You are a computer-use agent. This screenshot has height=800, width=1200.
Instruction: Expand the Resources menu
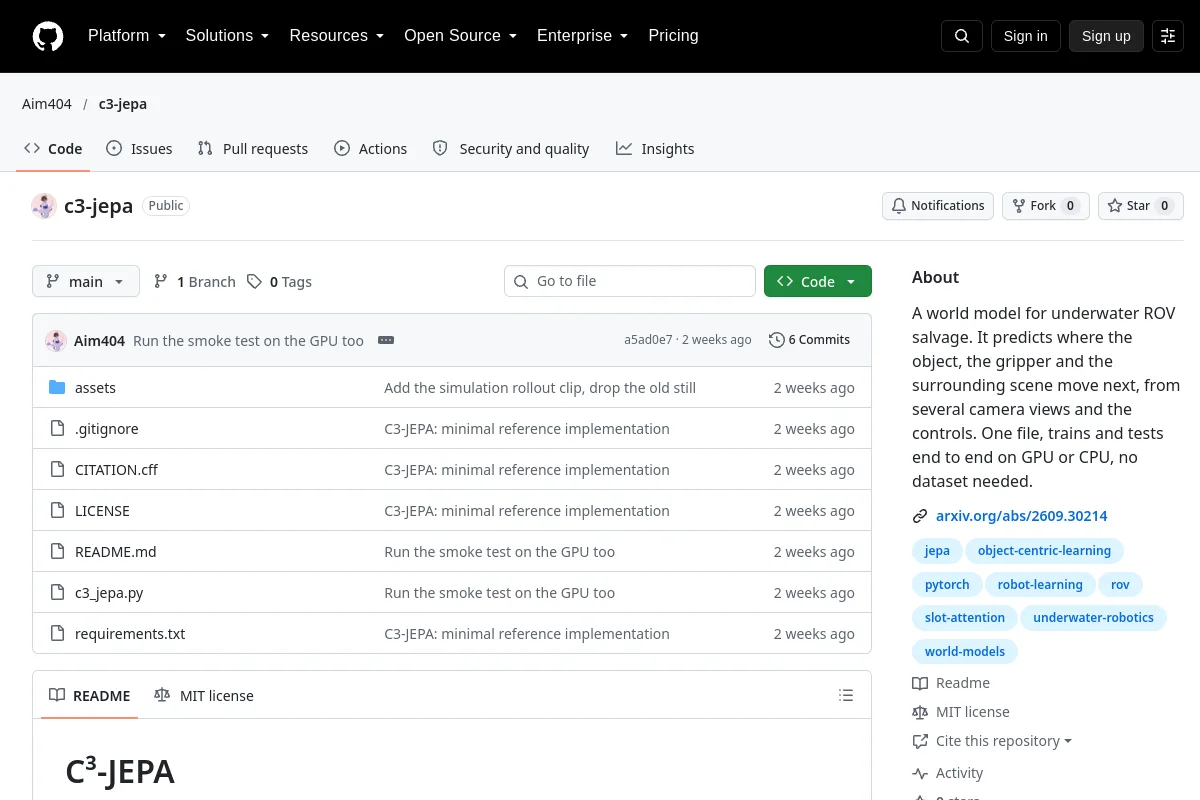point(337,36)
